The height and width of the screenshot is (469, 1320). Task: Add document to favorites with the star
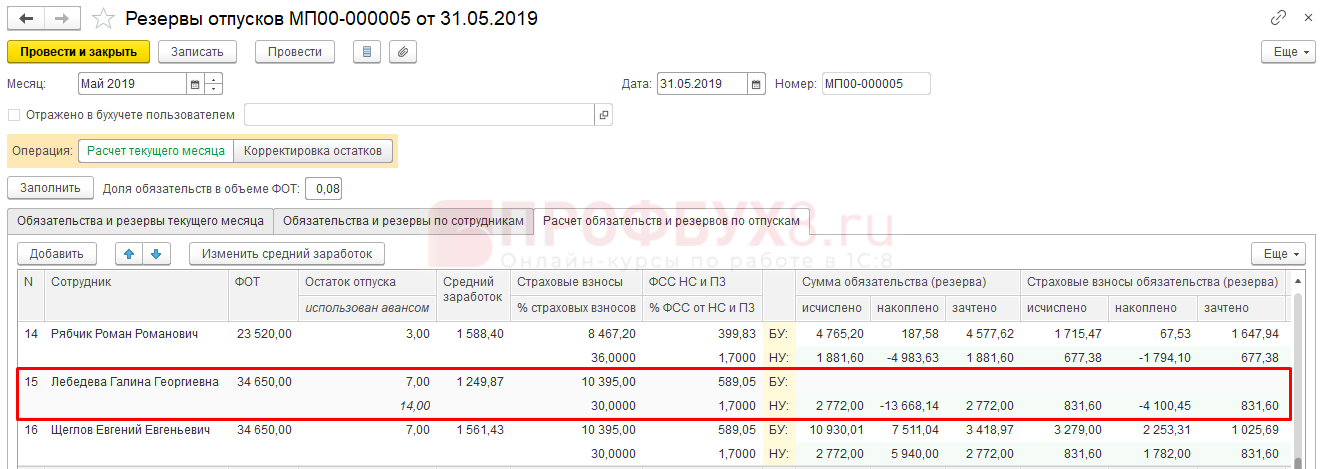tap(103, 19)
